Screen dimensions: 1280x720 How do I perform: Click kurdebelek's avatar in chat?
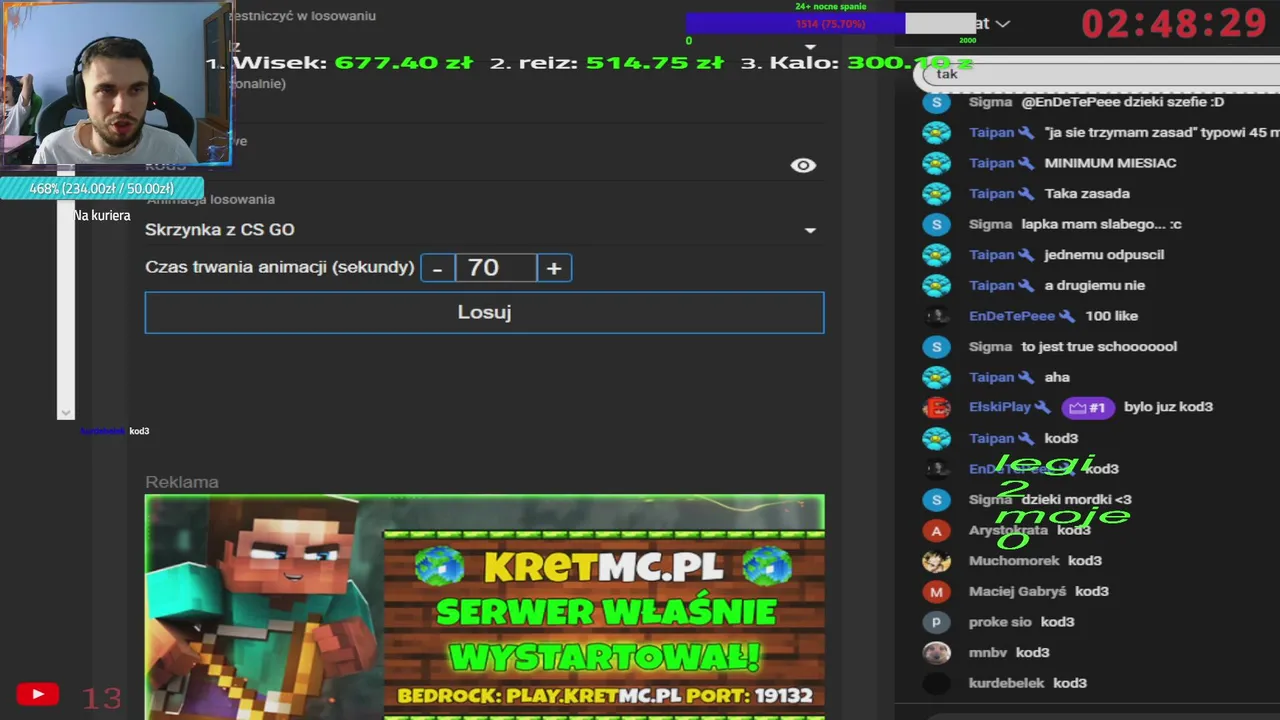click(x=936, y=684)
